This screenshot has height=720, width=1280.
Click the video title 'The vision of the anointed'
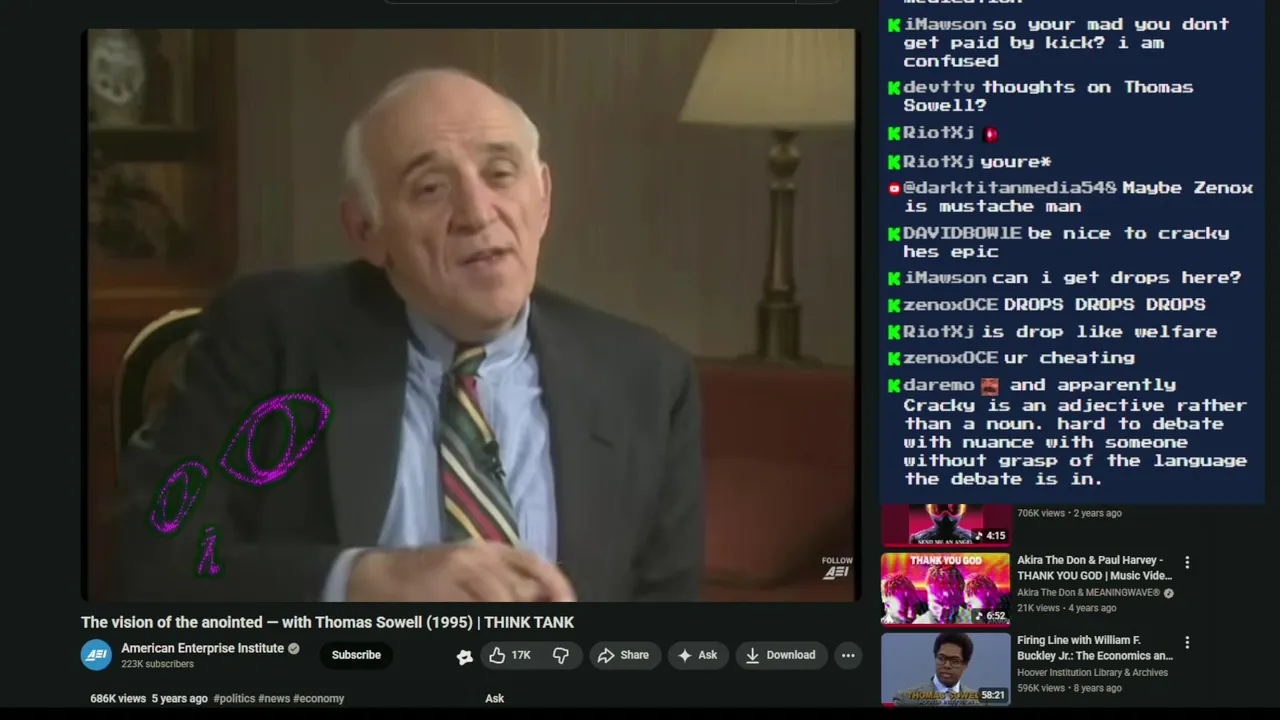coord(327,622)
